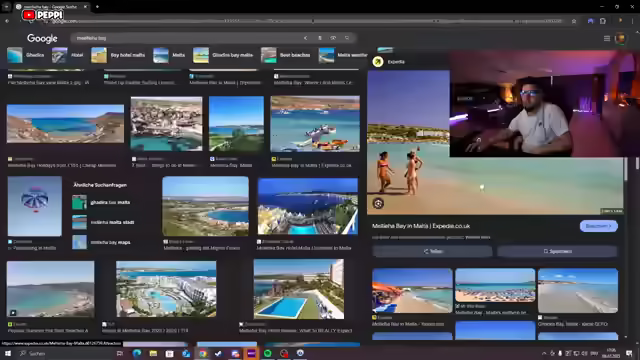Click the 'Teilen' share button

coord(432,251)
